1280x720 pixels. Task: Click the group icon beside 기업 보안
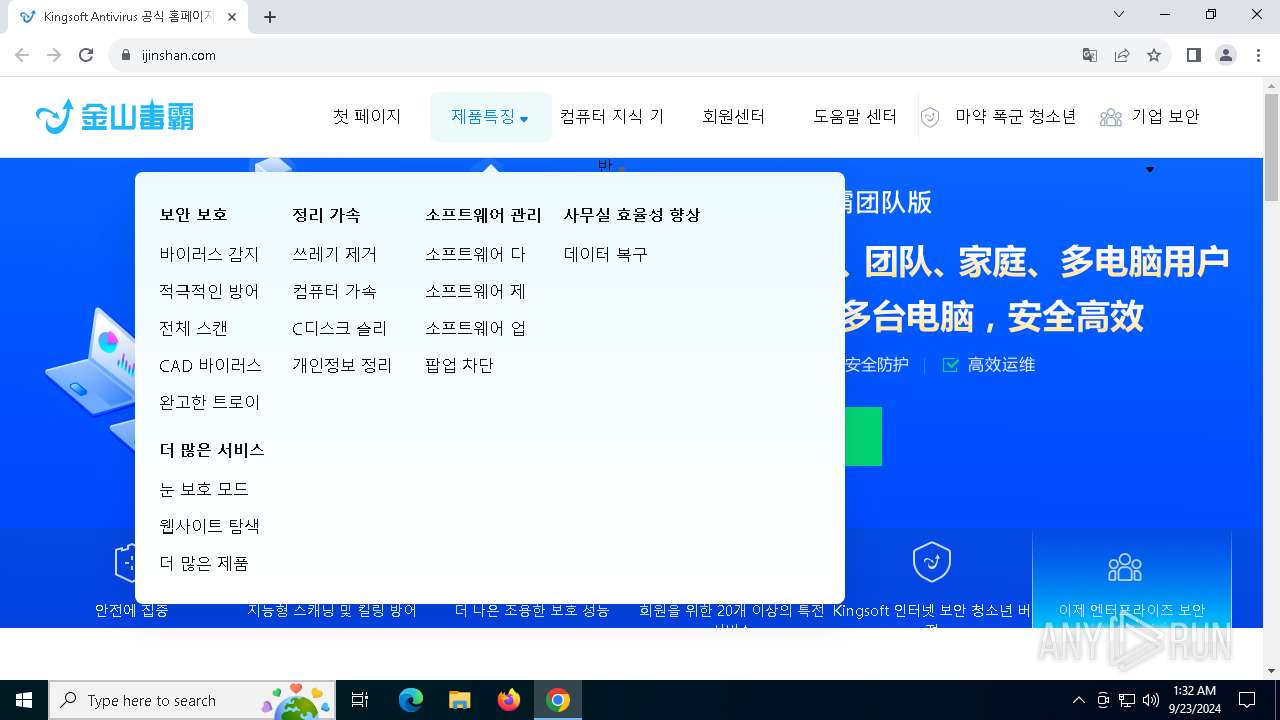1110,117
